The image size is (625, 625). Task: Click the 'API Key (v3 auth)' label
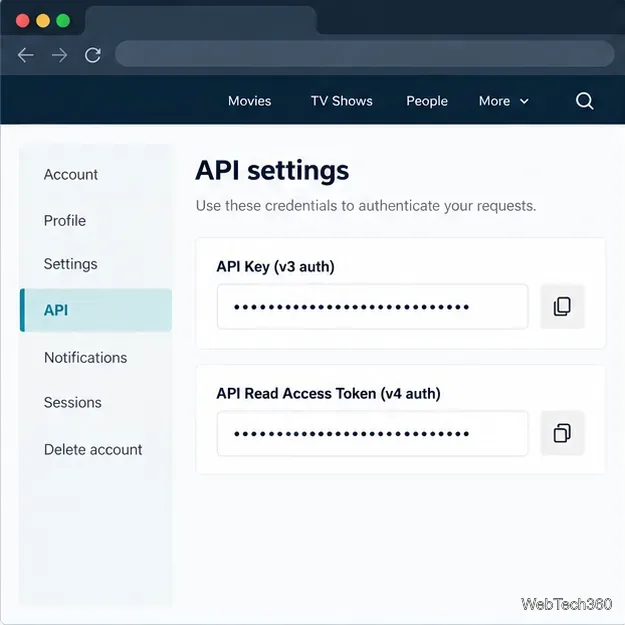point(275,267)
